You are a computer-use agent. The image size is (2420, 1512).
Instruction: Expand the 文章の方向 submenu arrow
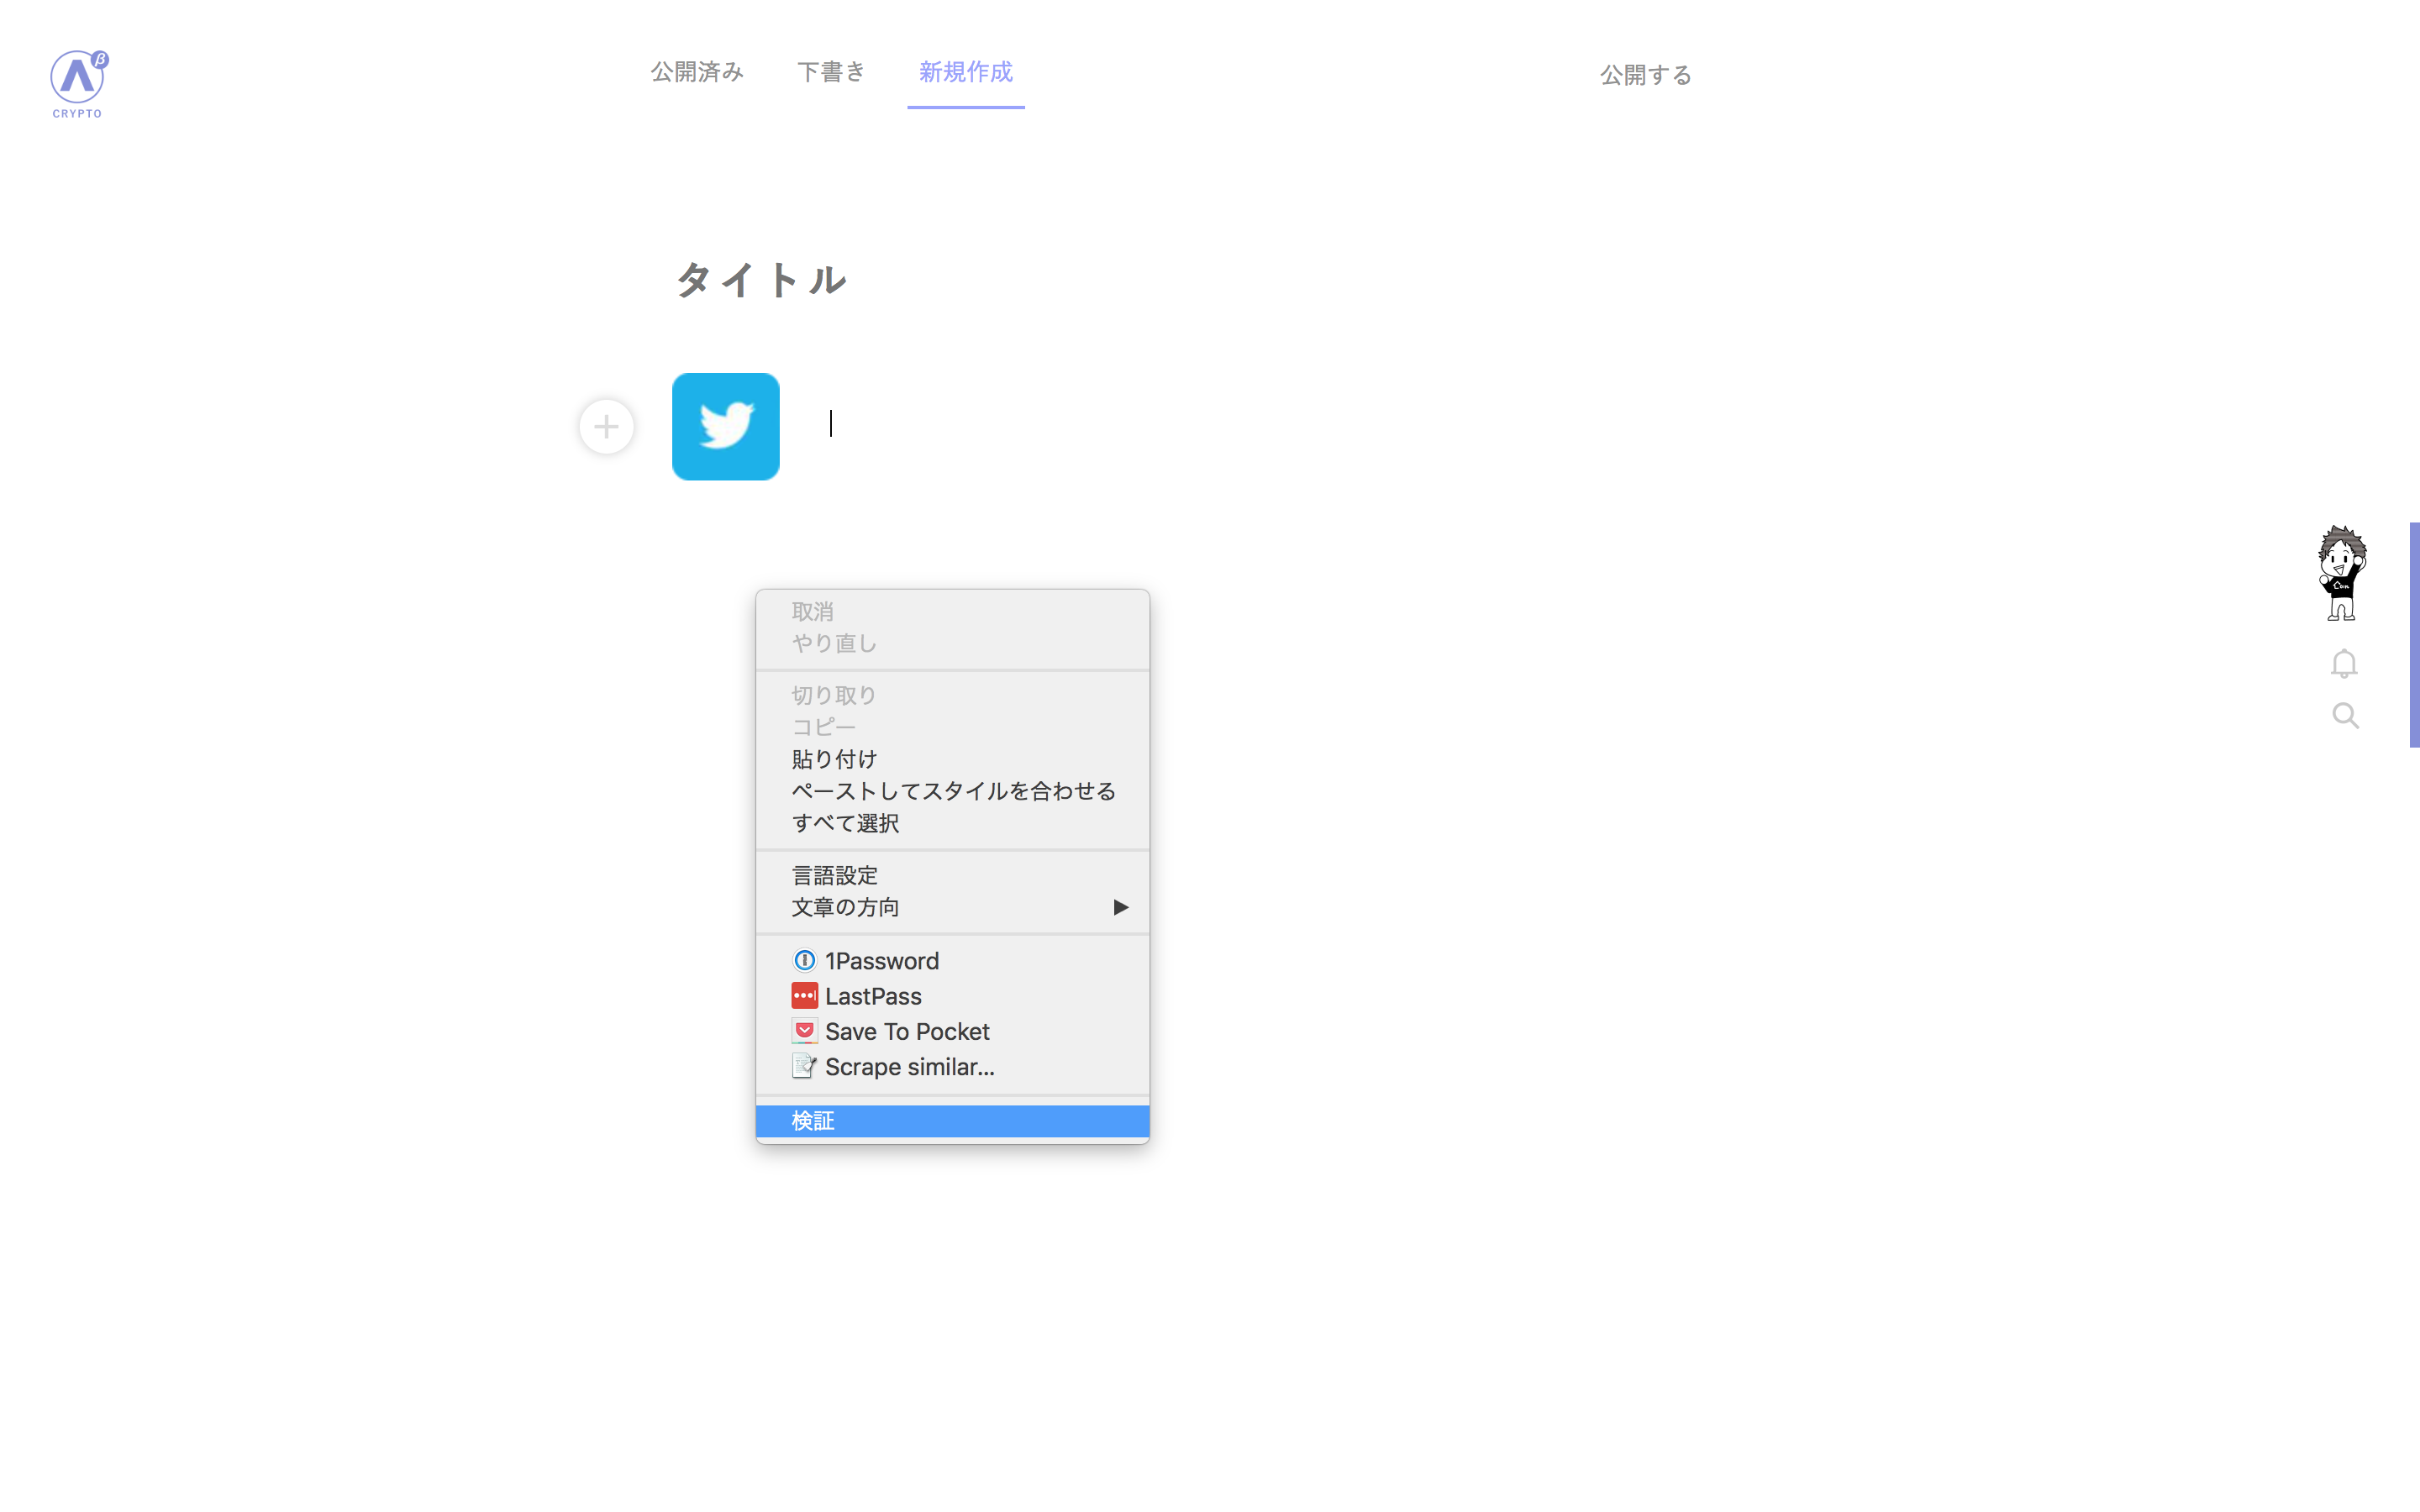coord(1120,907)
